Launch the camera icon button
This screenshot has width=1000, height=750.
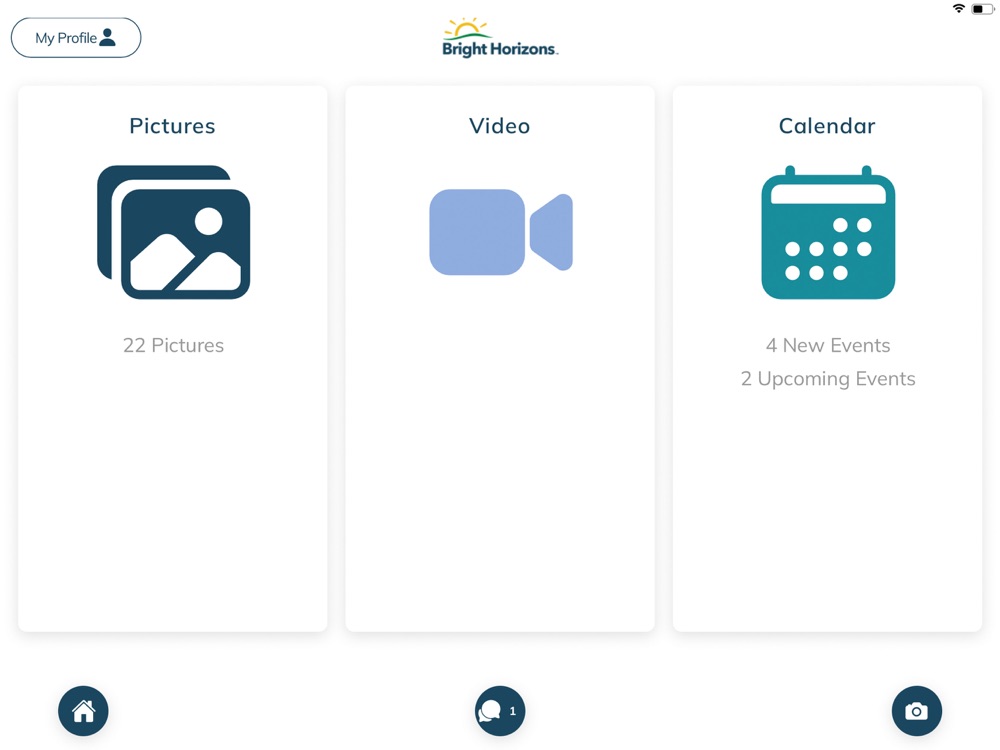pos(916,710)
